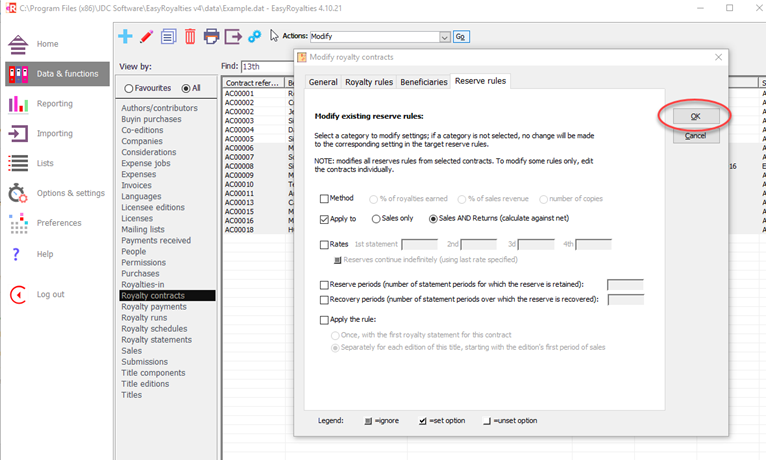766x460 pixels.
Task: Click the OK button
Action: pos(696,116)
